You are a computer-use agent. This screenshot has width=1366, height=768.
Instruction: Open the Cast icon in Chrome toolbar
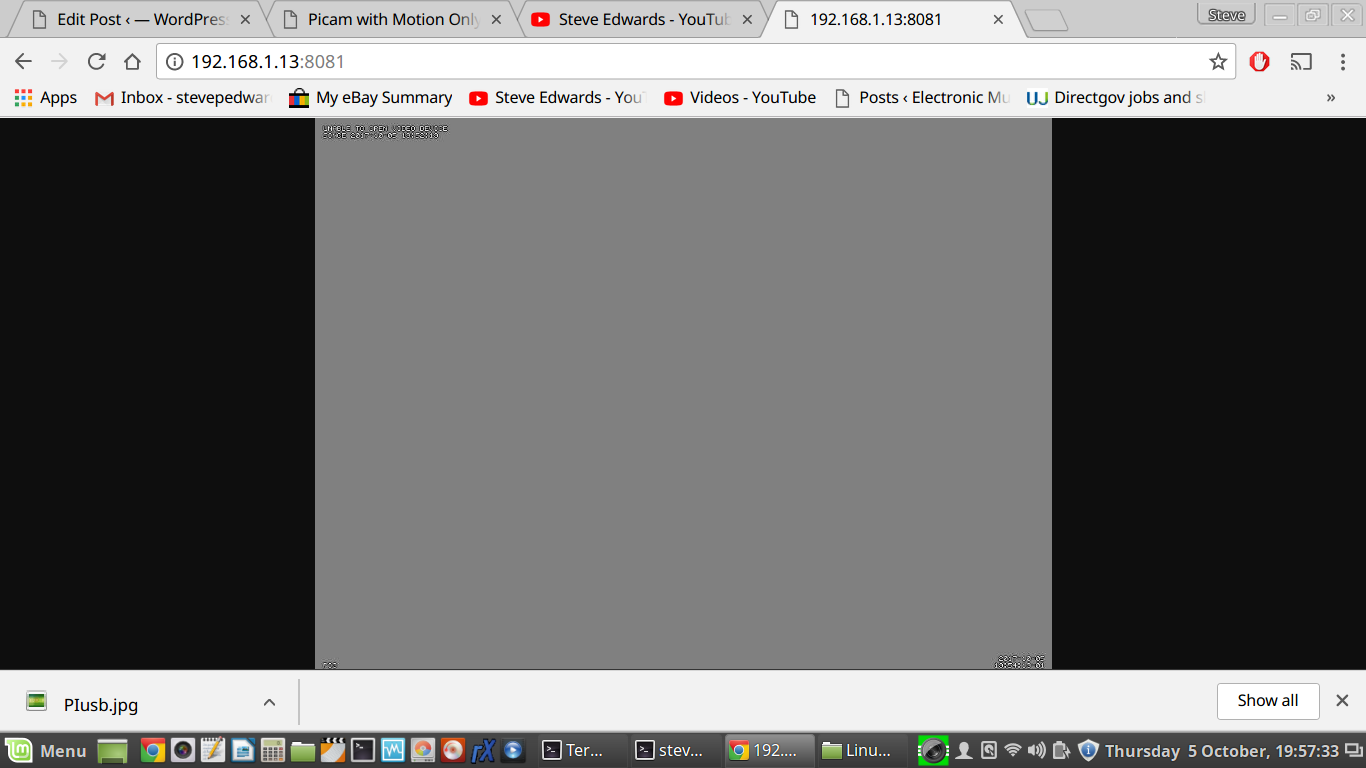(x=1300, y=62)
